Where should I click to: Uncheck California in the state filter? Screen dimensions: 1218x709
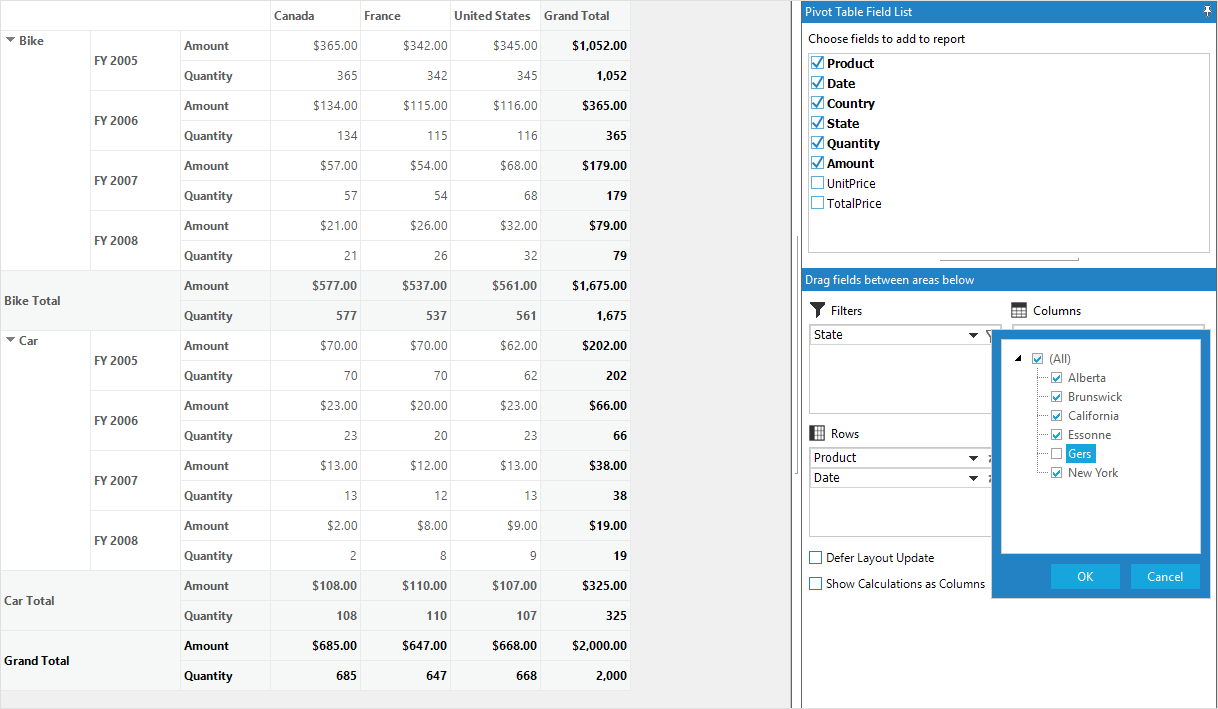[1056, 416]
